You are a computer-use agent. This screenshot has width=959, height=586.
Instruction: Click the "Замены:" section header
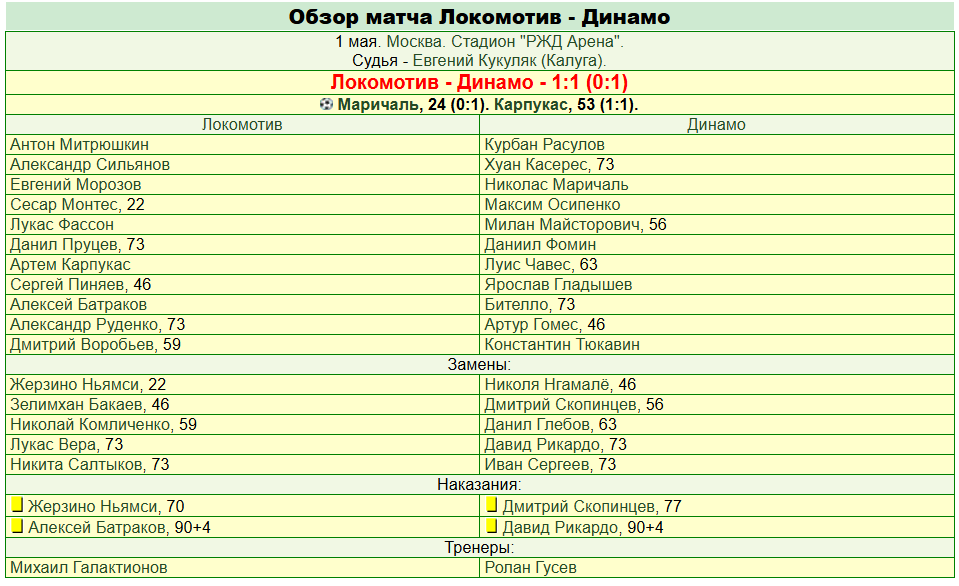[x=480, y=365]
